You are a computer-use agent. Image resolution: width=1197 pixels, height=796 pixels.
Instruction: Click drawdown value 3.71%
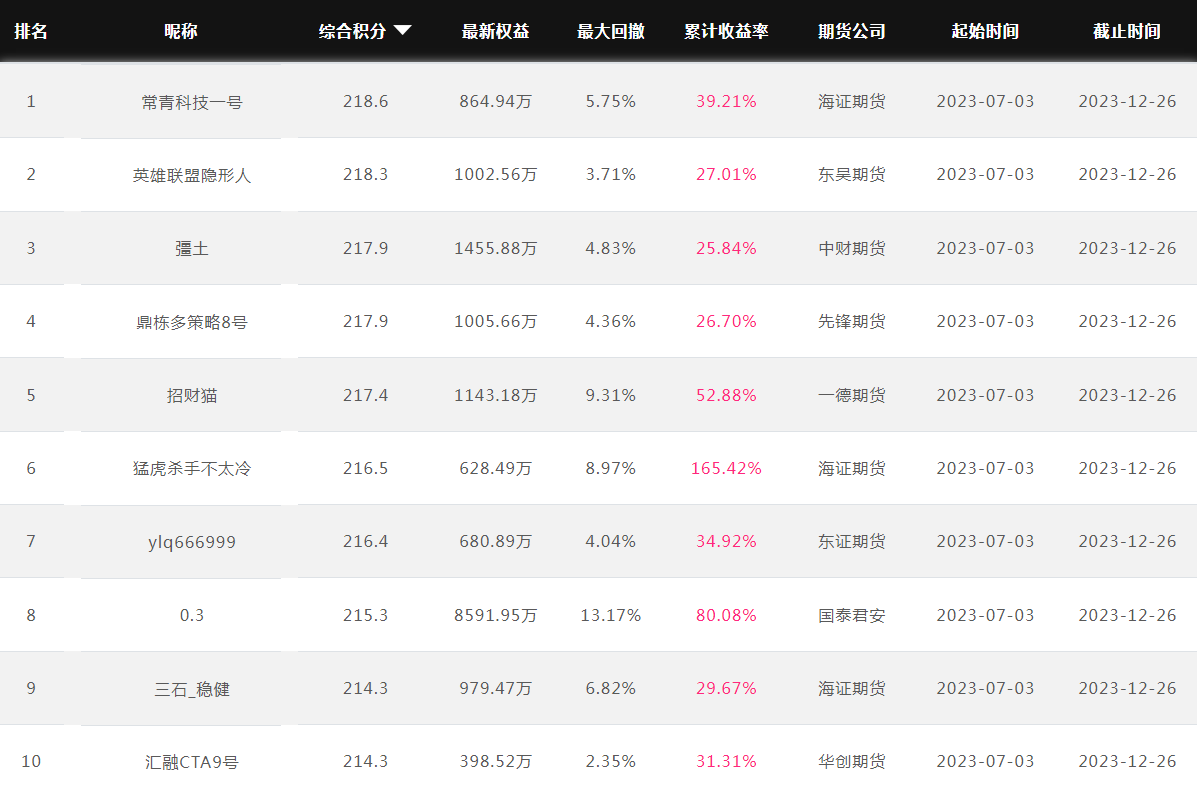click(x=611, y=175)
